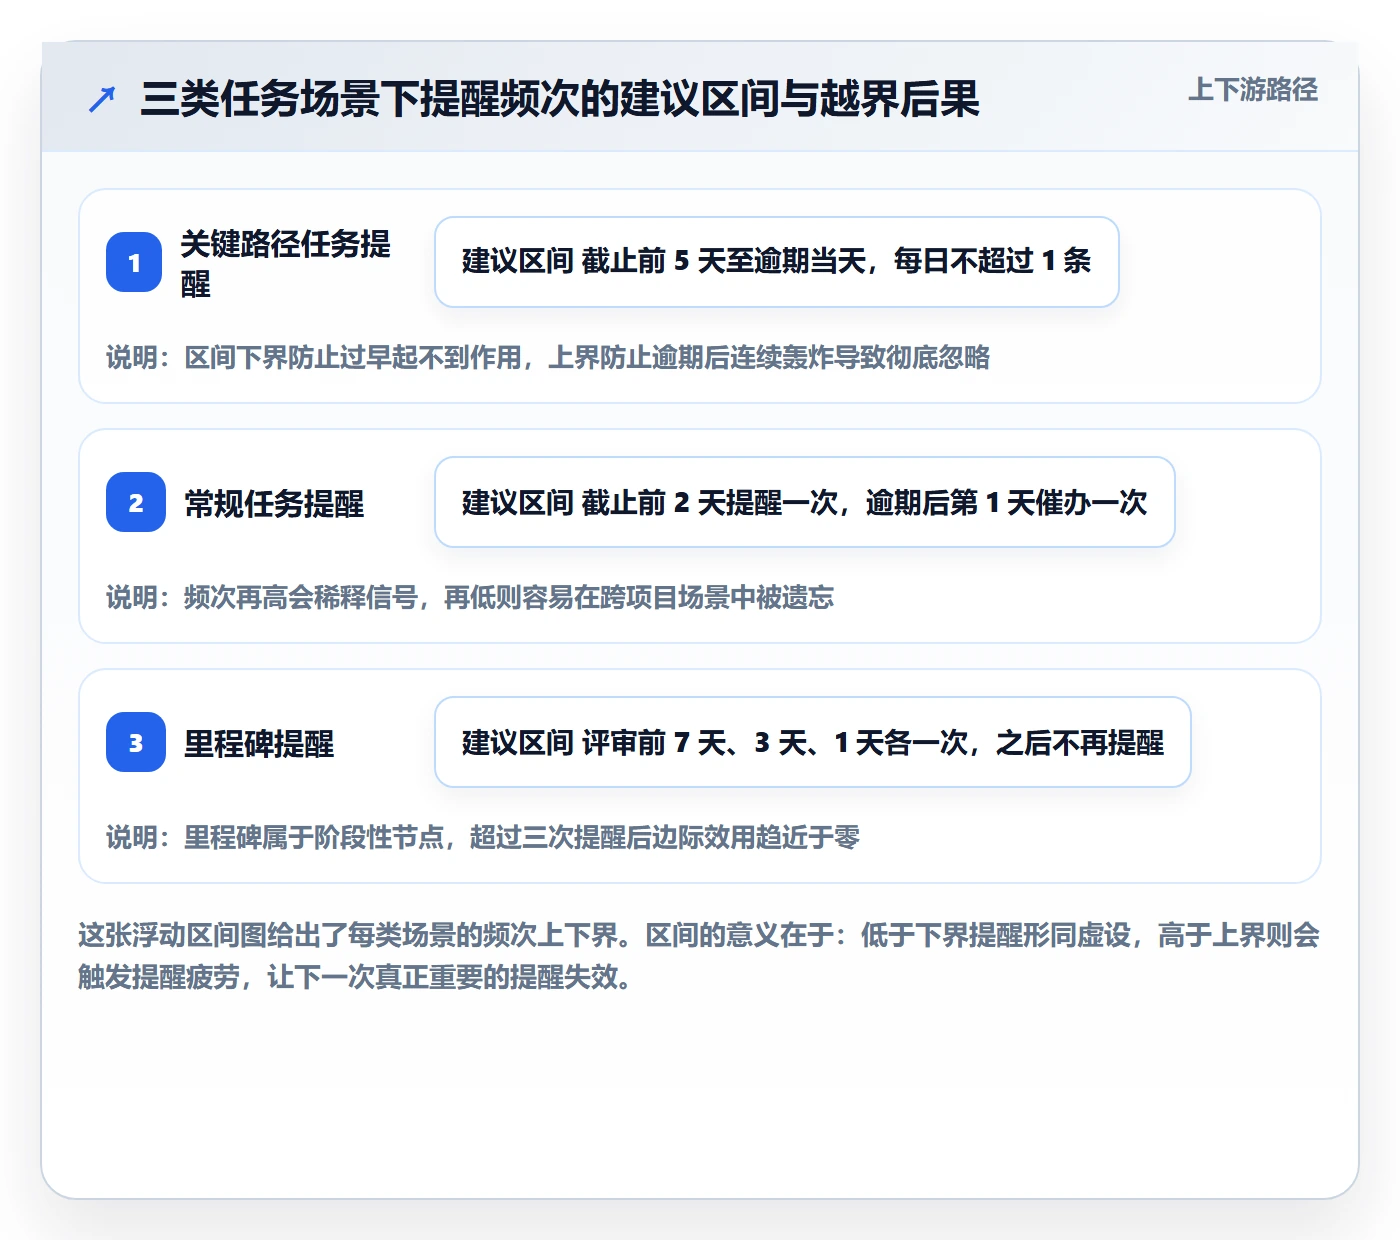The image size is (1400, 1240).
Task: Click the 常规任务提醒 heading
Action: (x=274, y=503)
